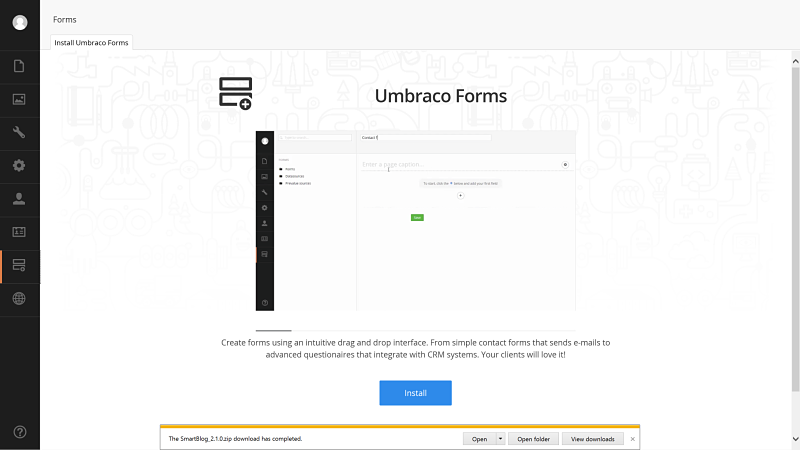This screenshot has width=800, height=450.
Task: Go to the Content section
Action: [20, 67]
